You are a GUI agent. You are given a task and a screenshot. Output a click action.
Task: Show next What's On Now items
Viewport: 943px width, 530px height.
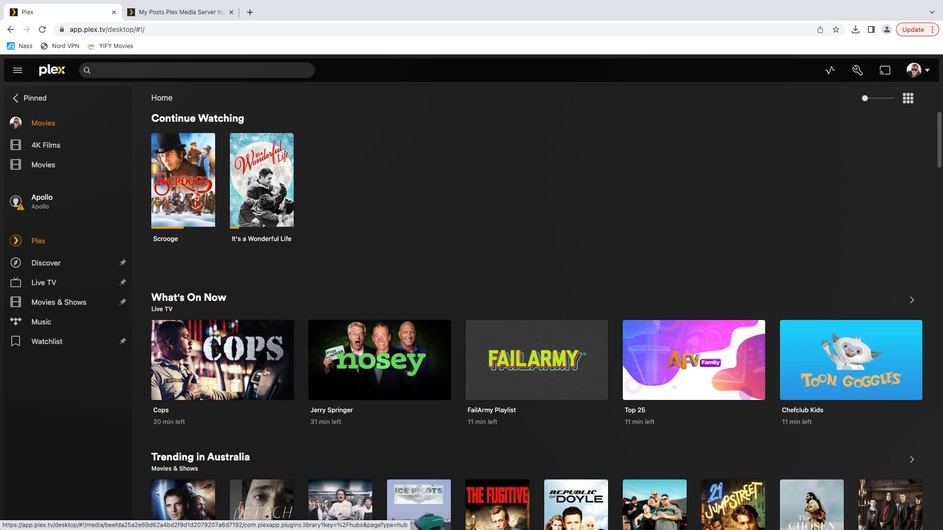(912, 300)
